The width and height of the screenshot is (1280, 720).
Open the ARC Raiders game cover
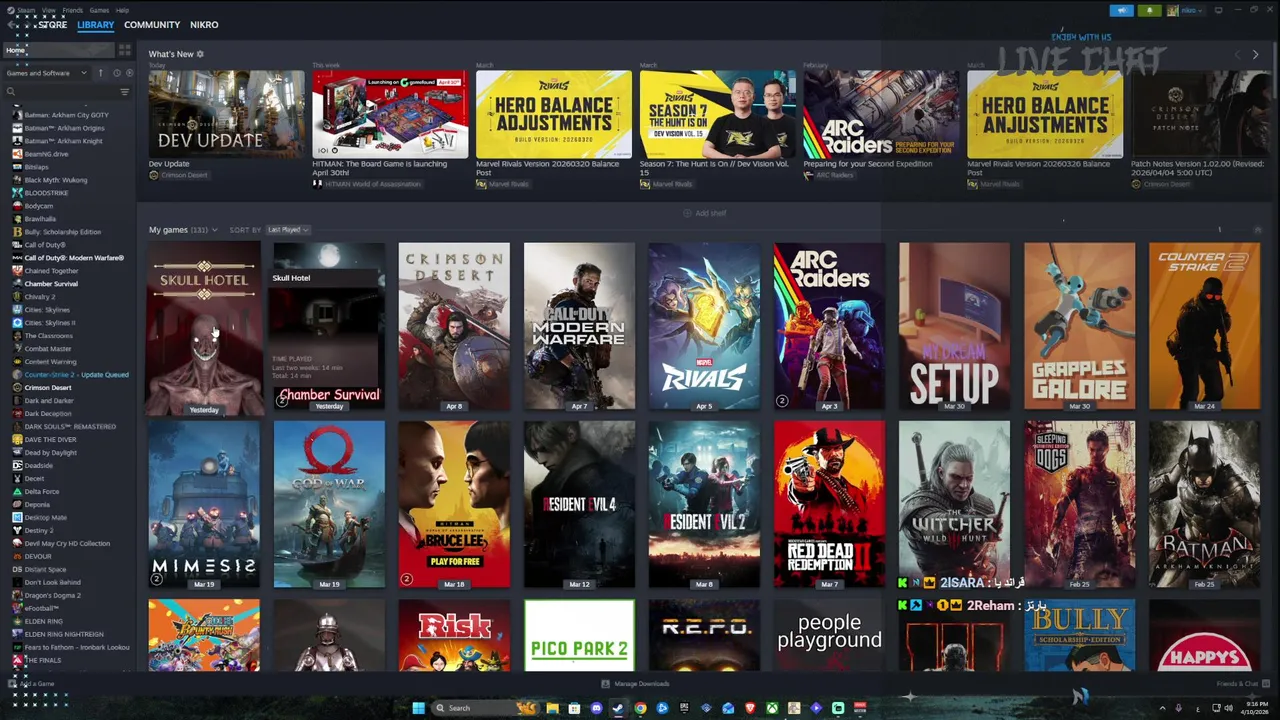tap(829, 326)
